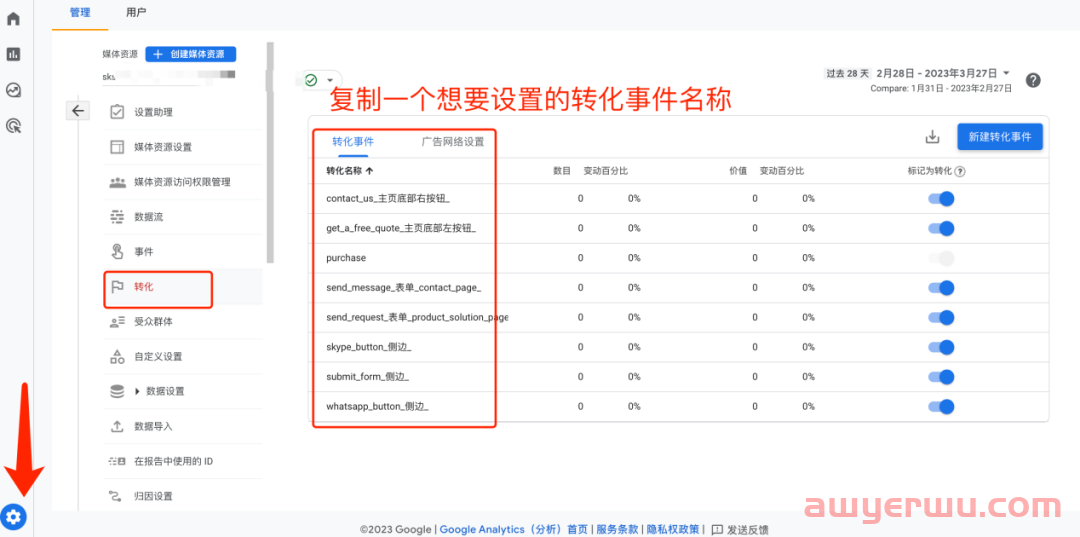Click the 创建媒体资源 button
This screenshot has height=537, width=1080.
pos(190,54)
